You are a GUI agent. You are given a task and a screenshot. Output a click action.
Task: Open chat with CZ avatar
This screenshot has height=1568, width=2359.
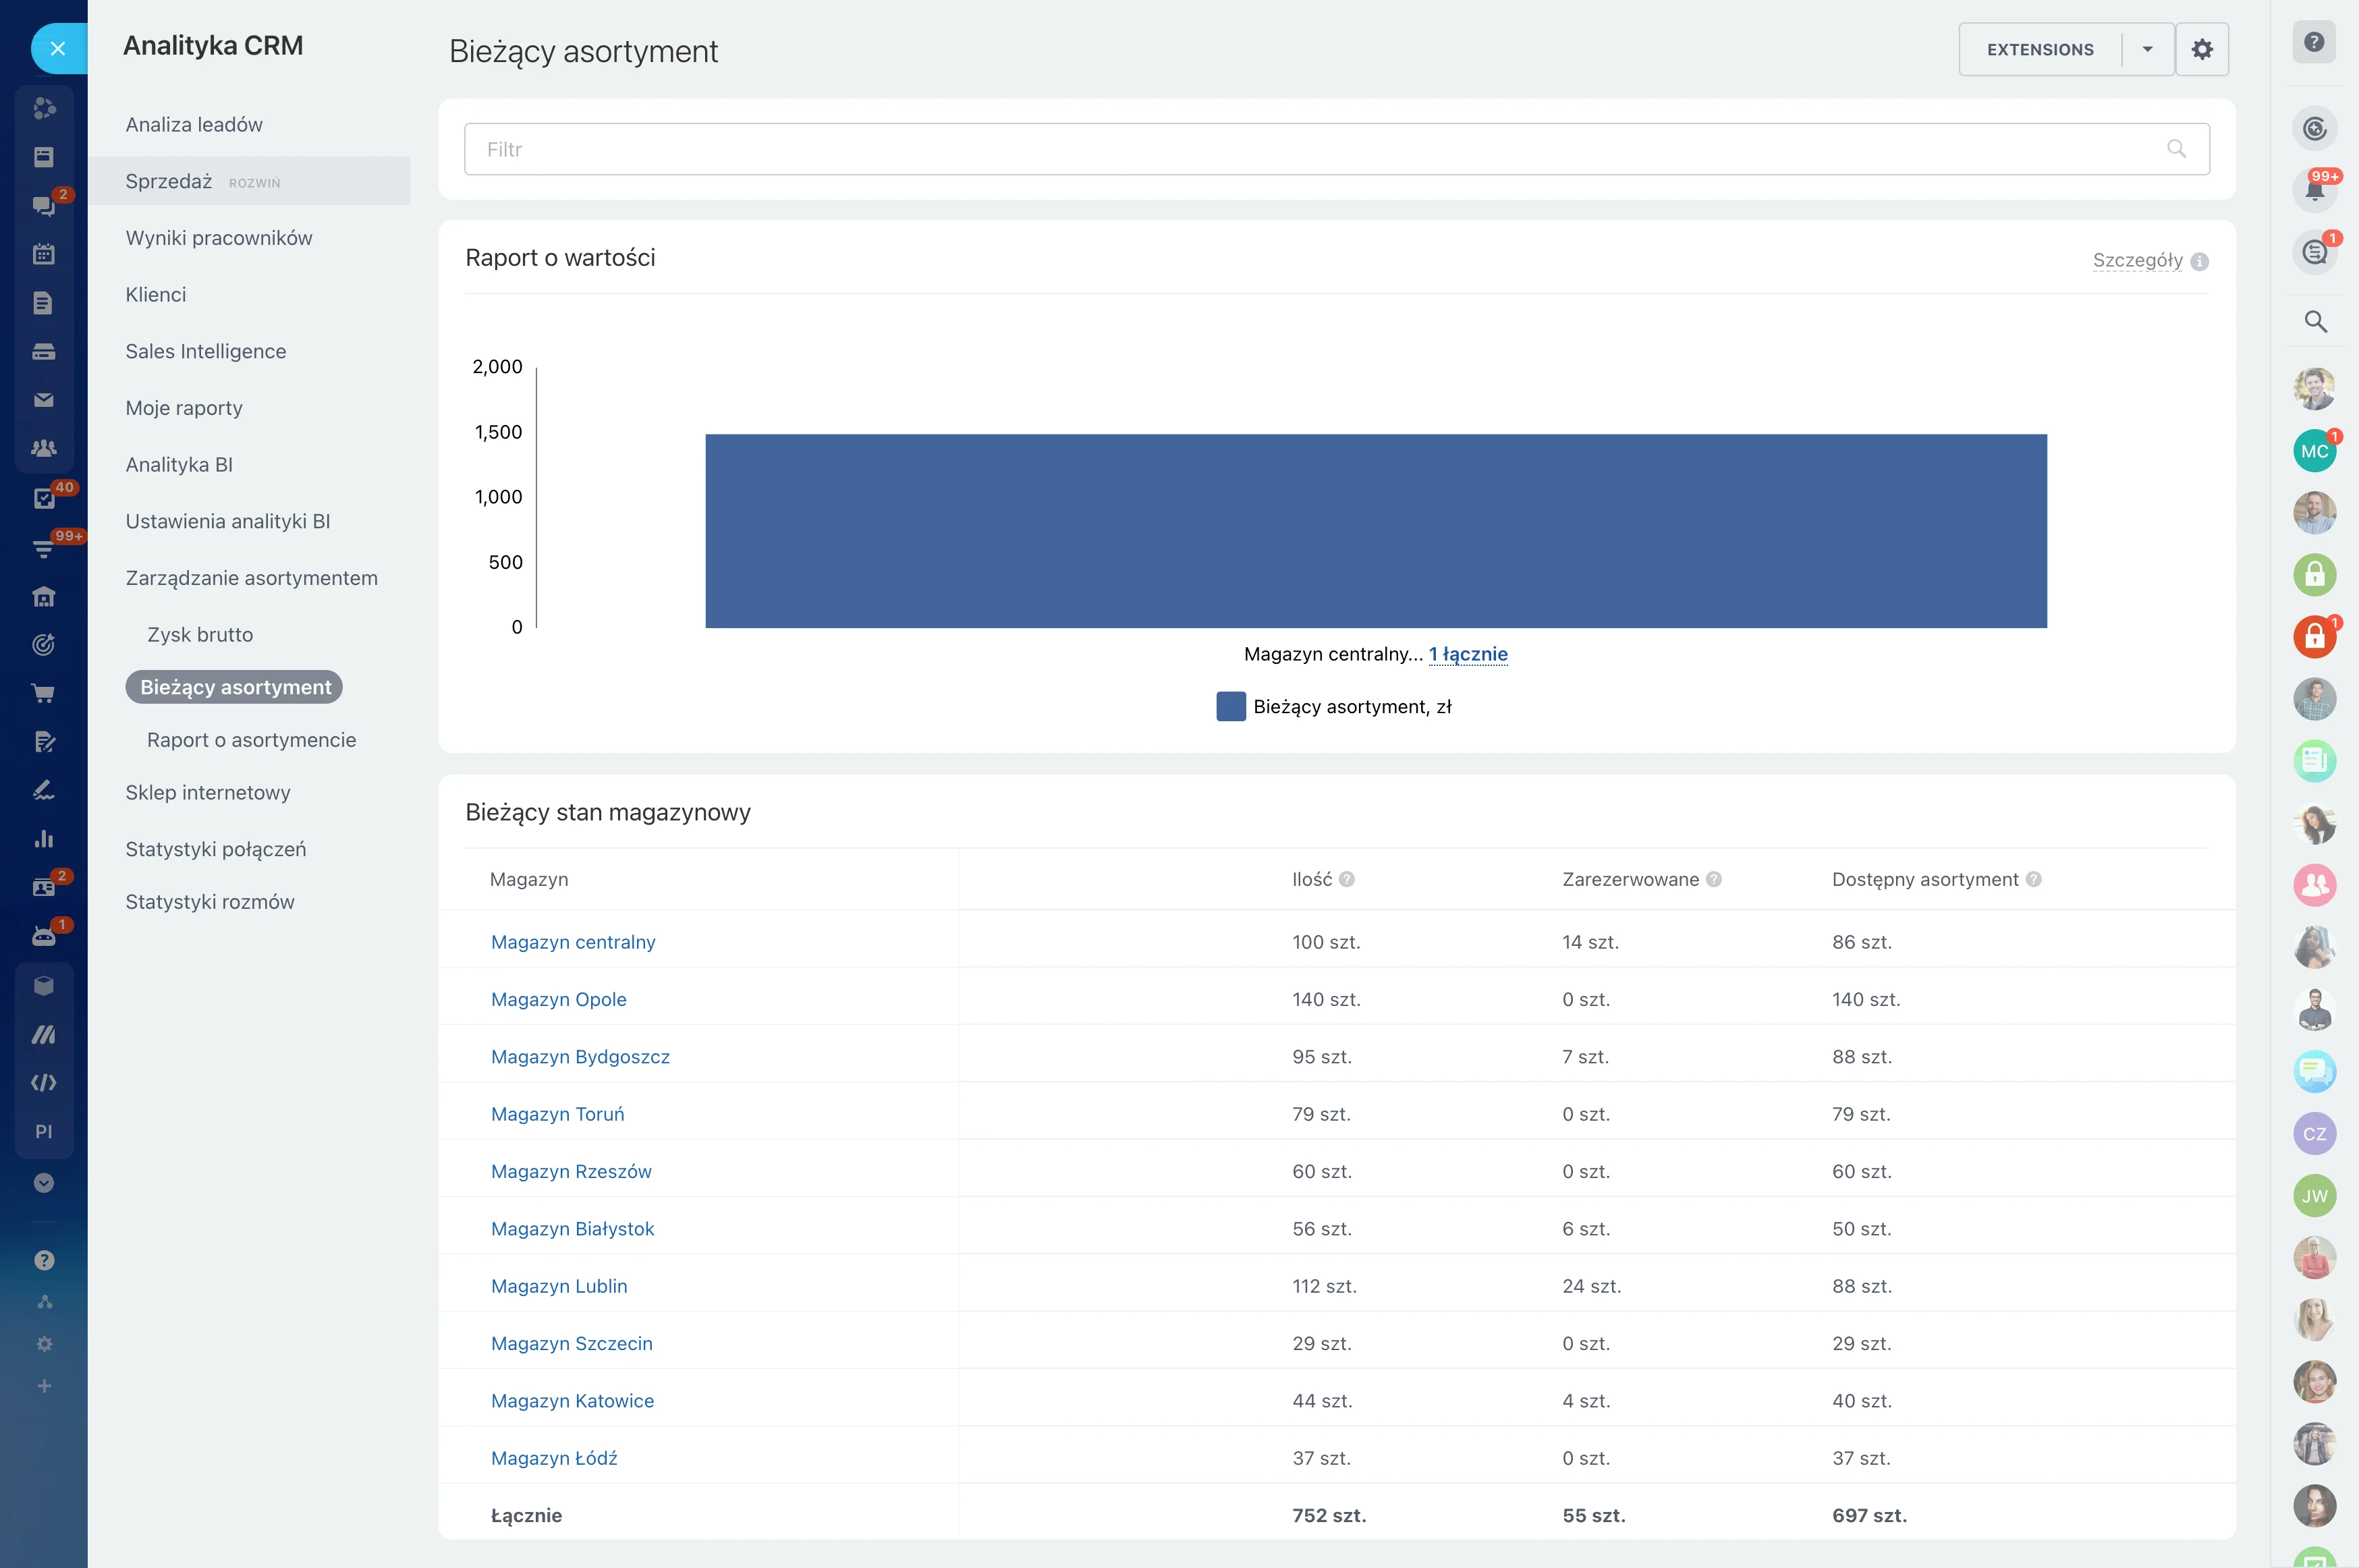[2314, 1134]
